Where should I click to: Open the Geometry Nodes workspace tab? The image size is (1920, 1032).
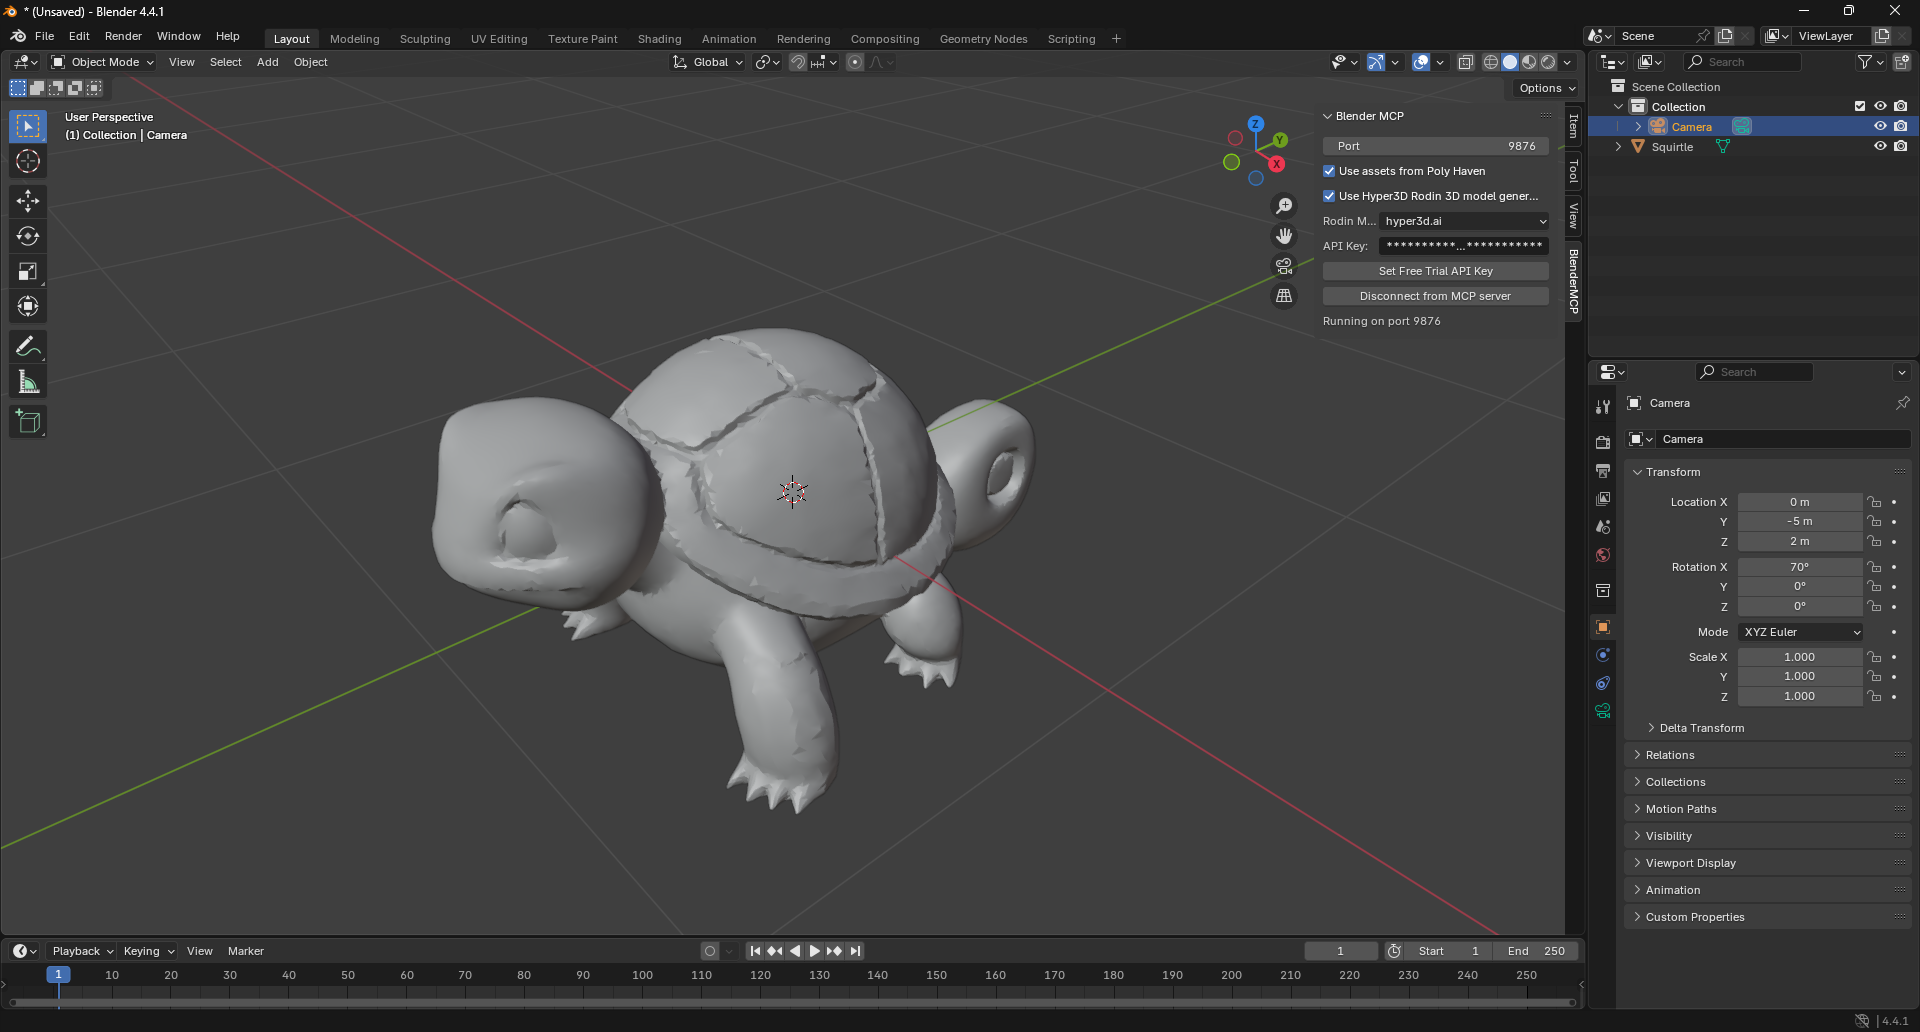[x=983, y=39]
